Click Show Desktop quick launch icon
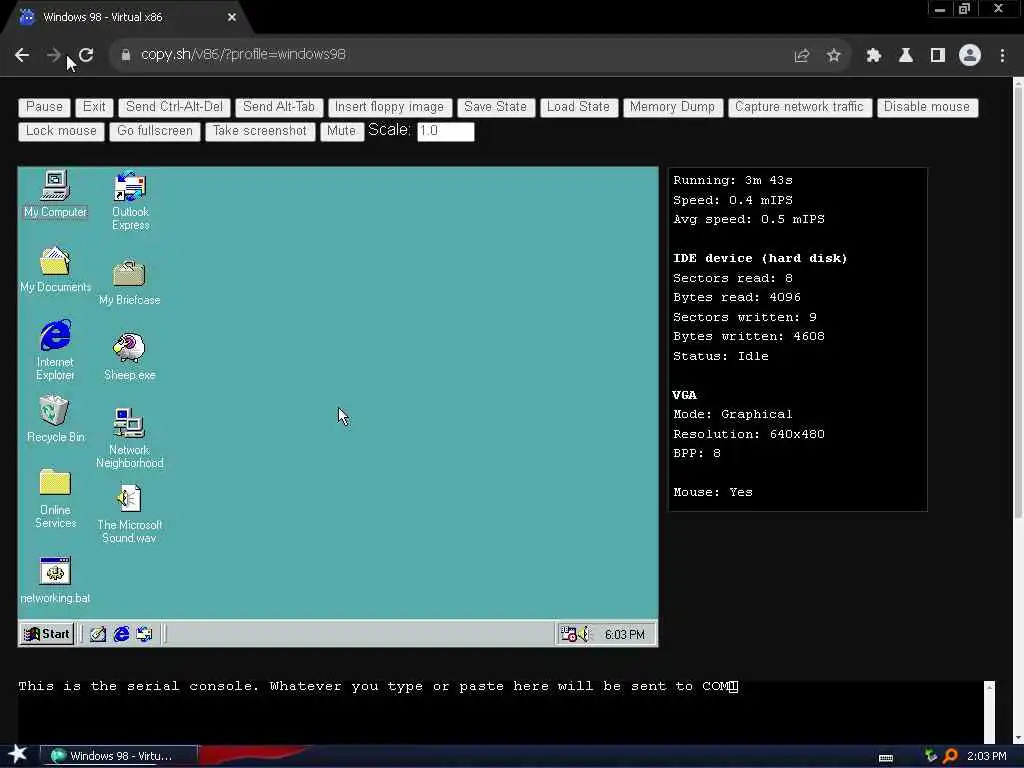 [x=98, y=634]
